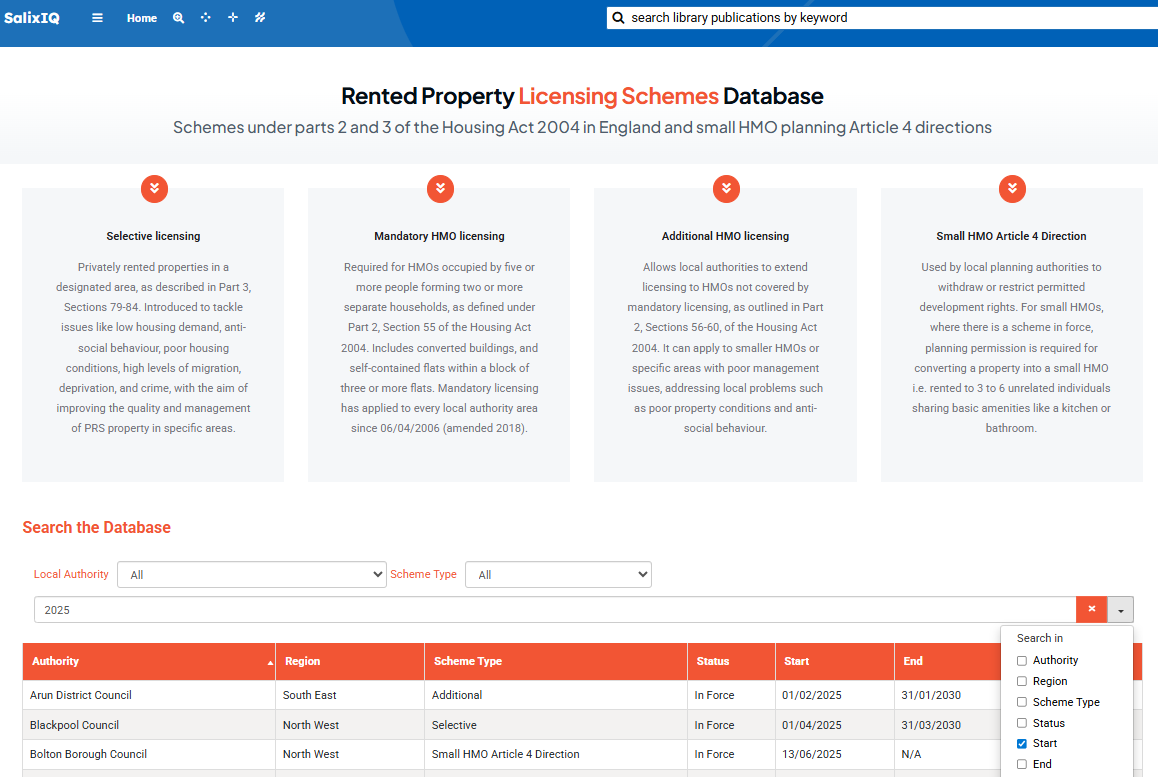This screenshot has width=1158, height=777.
Task: Open the hamburger menu icon
Action: click(97, 18)
